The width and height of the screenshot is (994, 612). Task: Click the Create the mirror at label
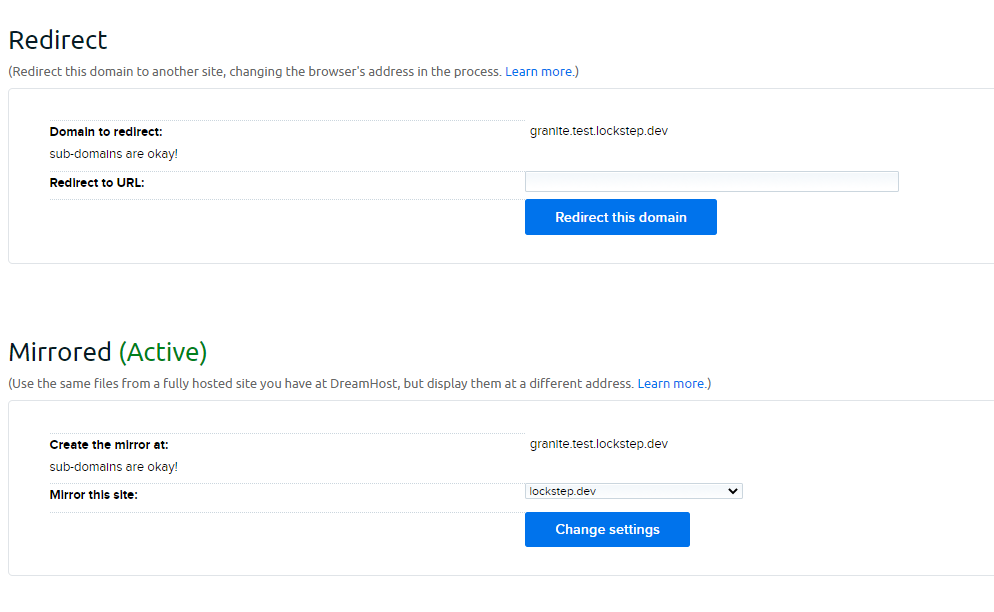pyautogui.click(x=109, y=445)
